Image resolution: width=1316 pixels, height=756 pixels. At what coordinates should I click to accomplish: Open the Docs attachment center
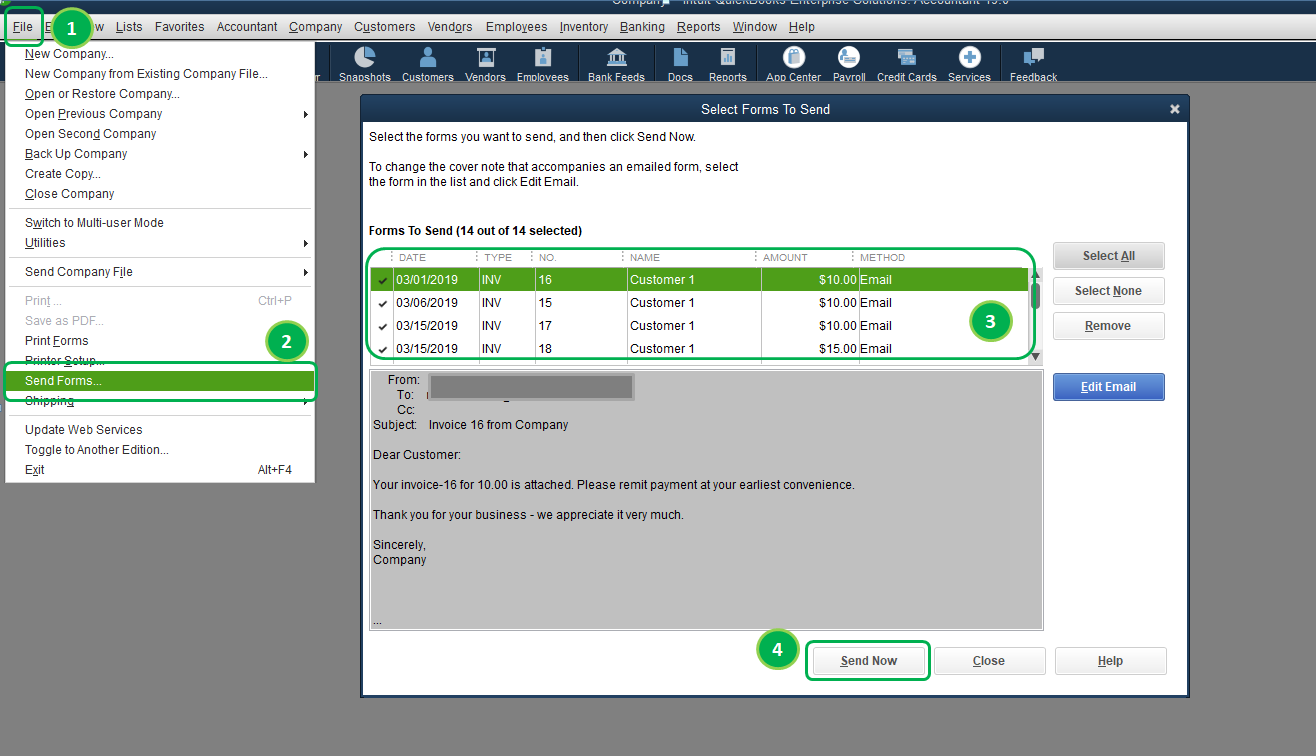tap(679, 62)
